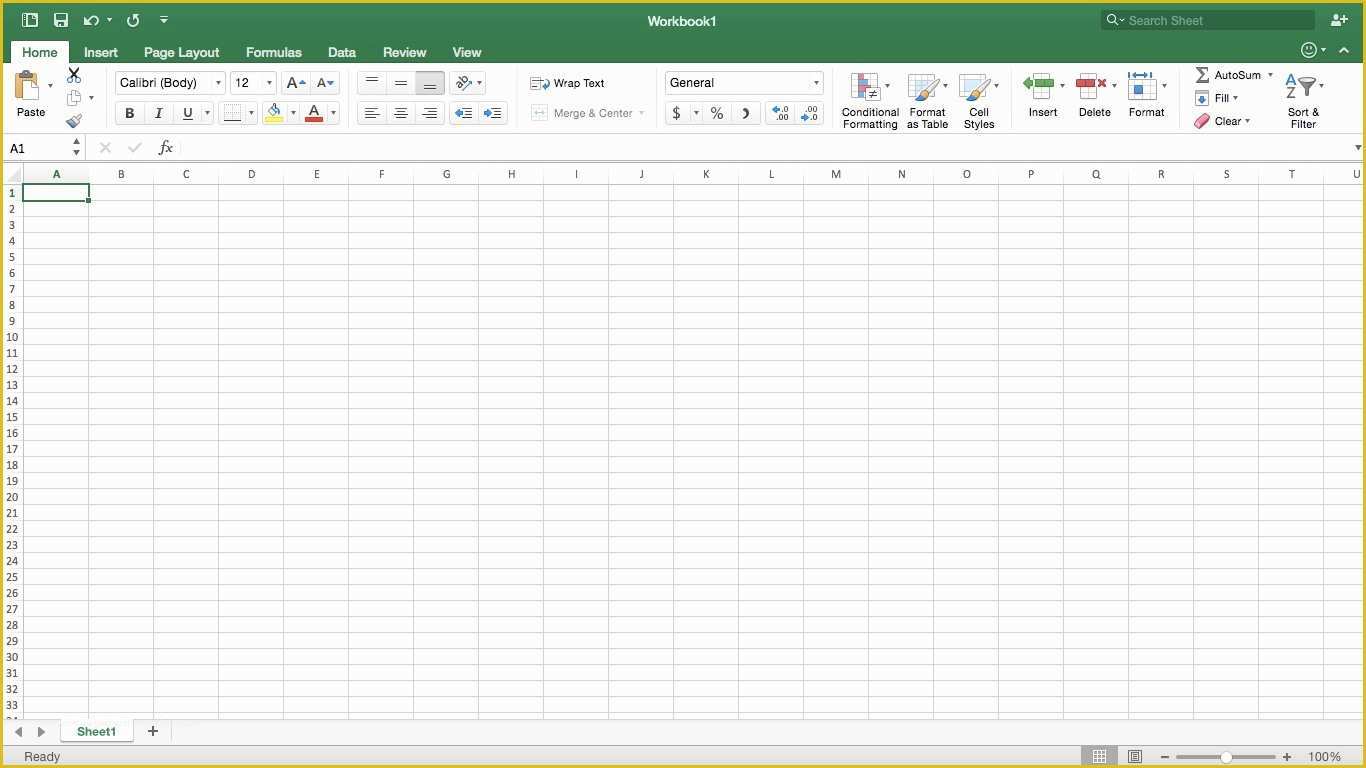
Task: Select the Sheet1 tab
Action: pyautogui.click(x=96, y=731)
